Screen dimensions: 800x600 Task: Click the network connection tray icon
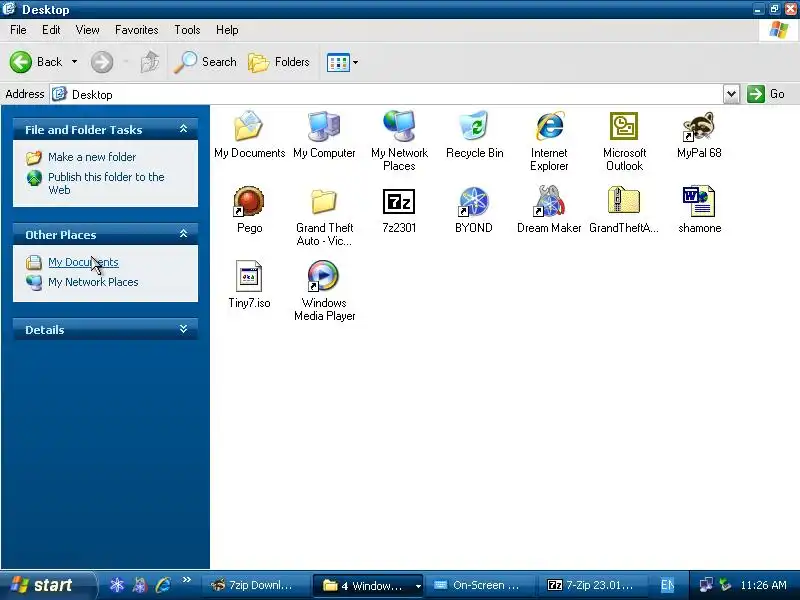(x=706, y=585)
